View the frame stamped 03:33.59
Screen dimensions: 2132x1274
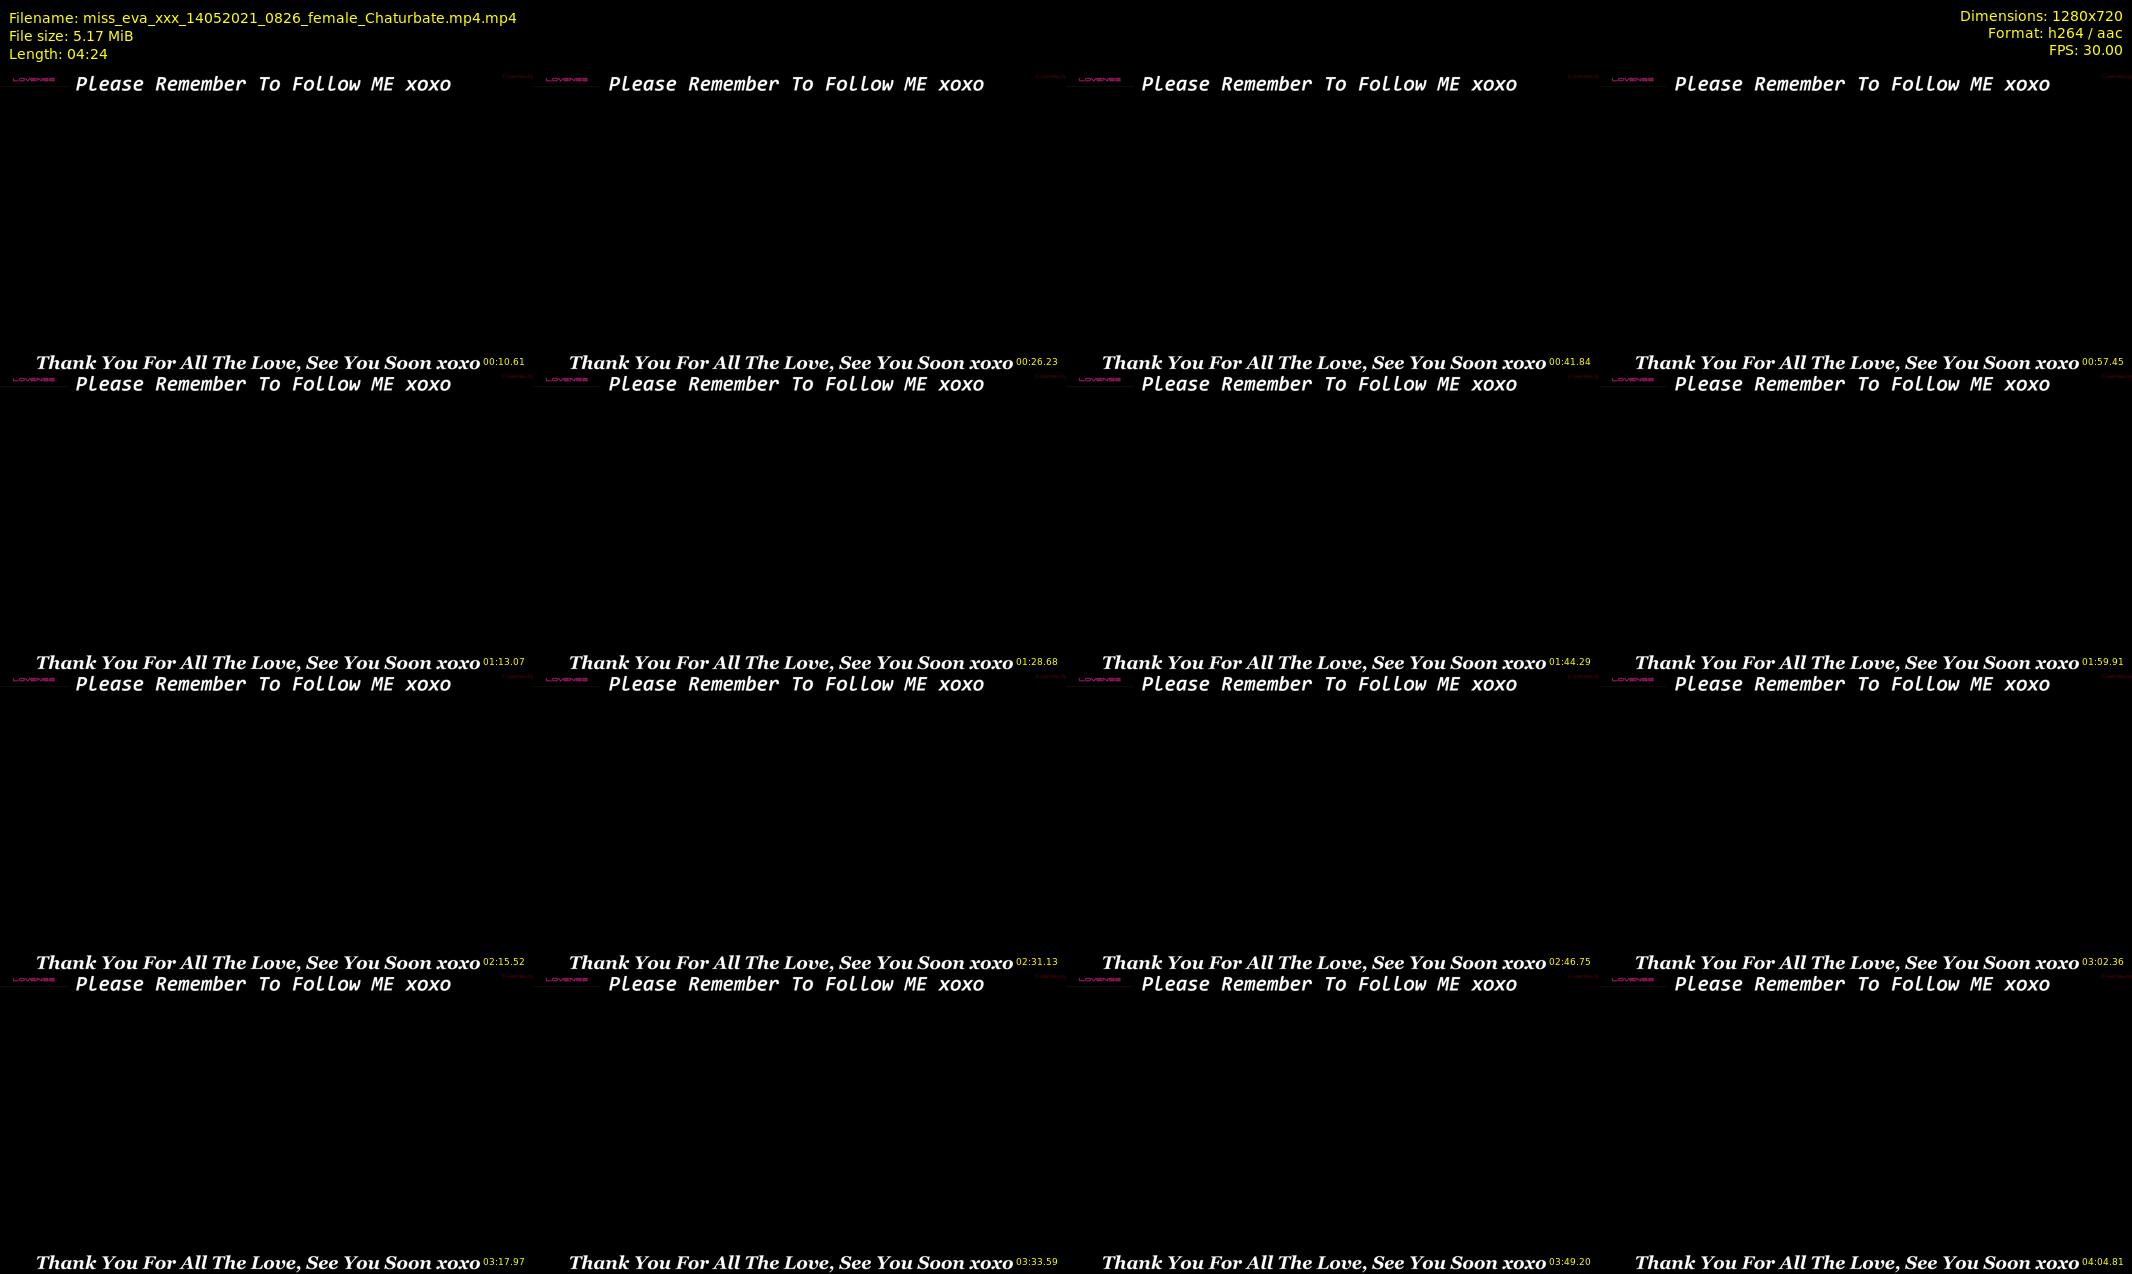click(x=799, y=1124)
